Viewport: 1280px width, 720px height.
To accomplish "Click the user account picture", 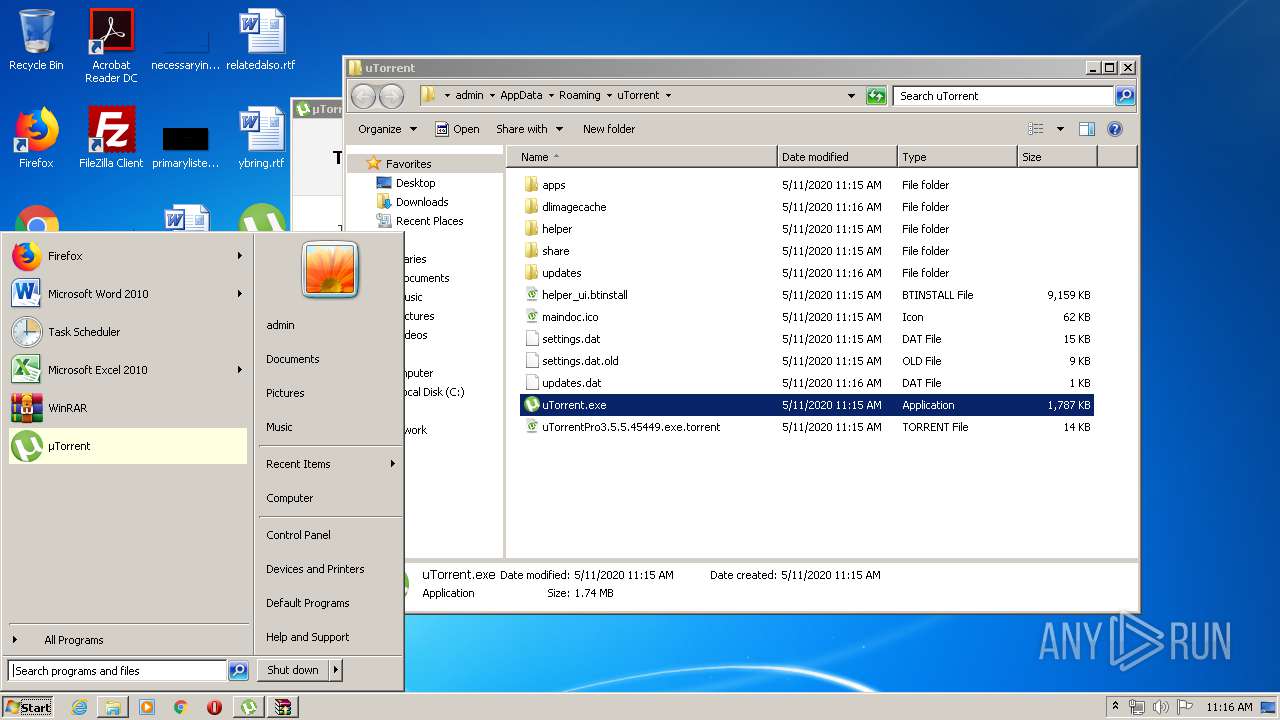I will click(x=330, y=270).
